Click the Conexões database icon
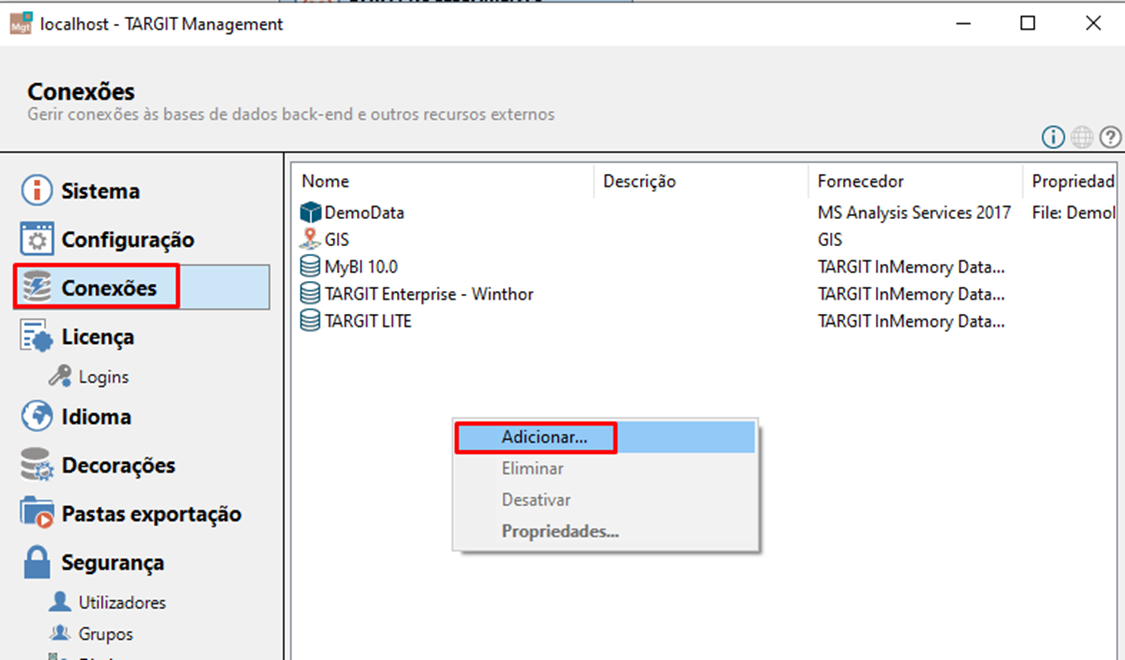The width and height of the screenshot is (1125, 660). pyautogui.click(x=37, y=288)
